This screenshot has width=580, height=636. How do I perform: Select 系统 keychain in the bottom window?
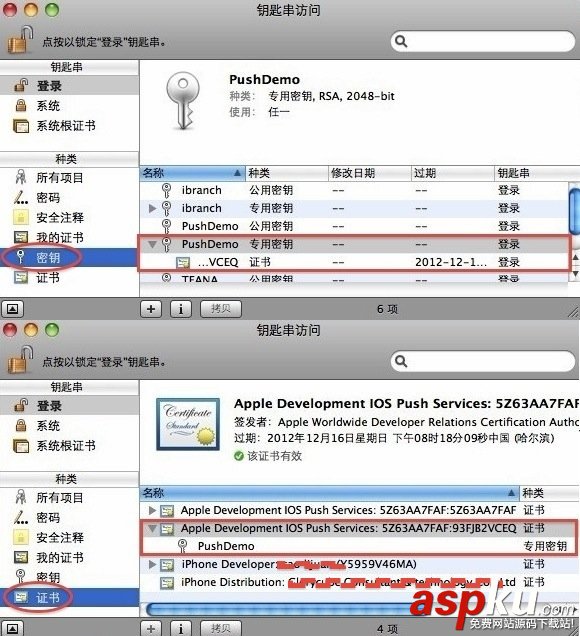click(69, 425)
